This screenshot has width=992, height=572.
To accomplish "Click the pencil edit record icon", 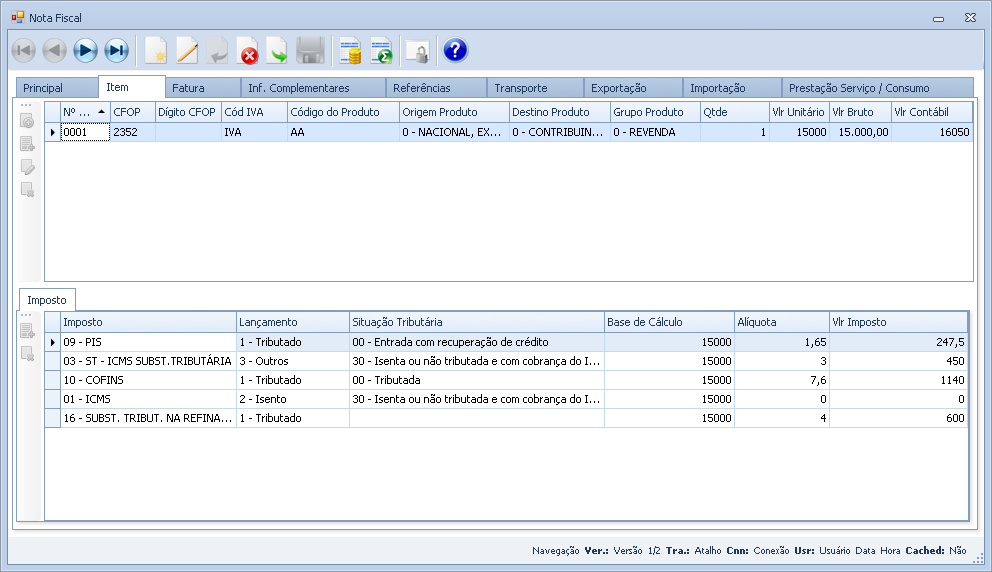I will click(x=187, y=50).
